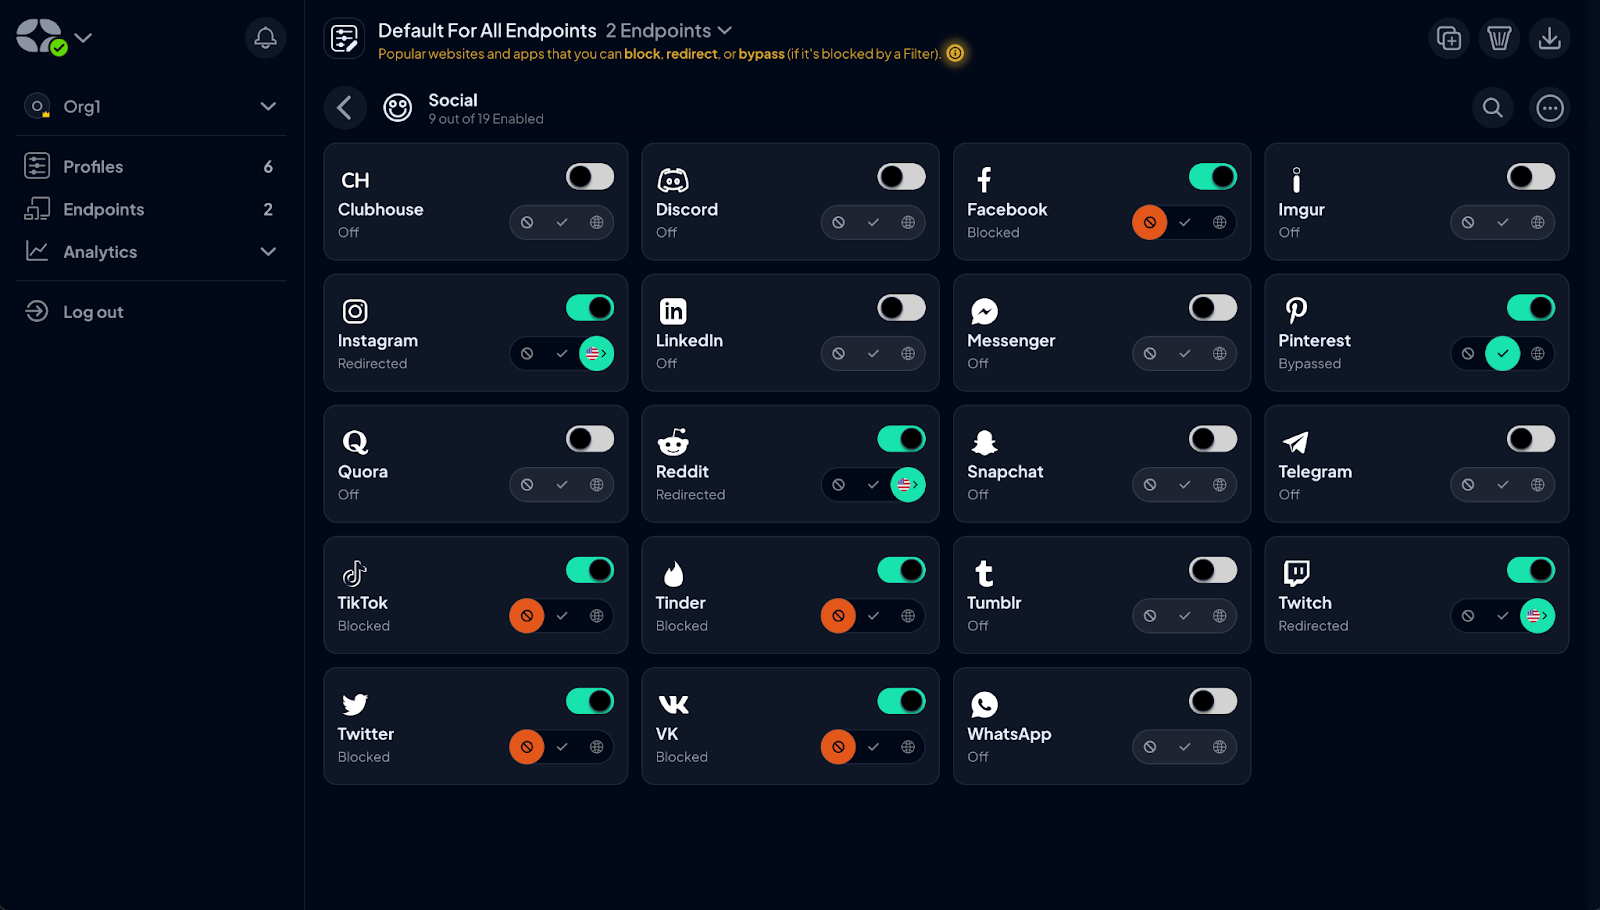Screen dimensions: 1600x910
Task: Select block option for Clubhouse
Action: coord(527,222)
